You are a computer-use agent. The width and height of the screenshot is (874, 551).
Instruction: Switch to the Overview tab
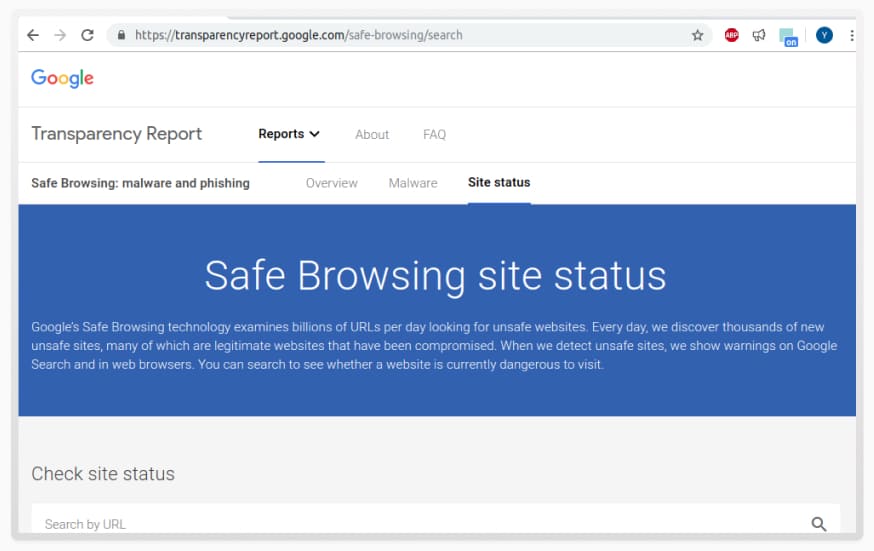click(331, 183)
